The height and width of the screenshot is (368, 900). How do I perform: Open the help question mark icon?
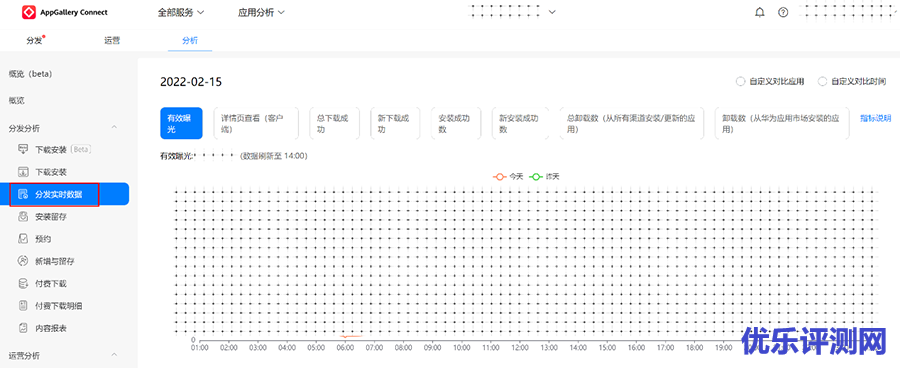783,12
